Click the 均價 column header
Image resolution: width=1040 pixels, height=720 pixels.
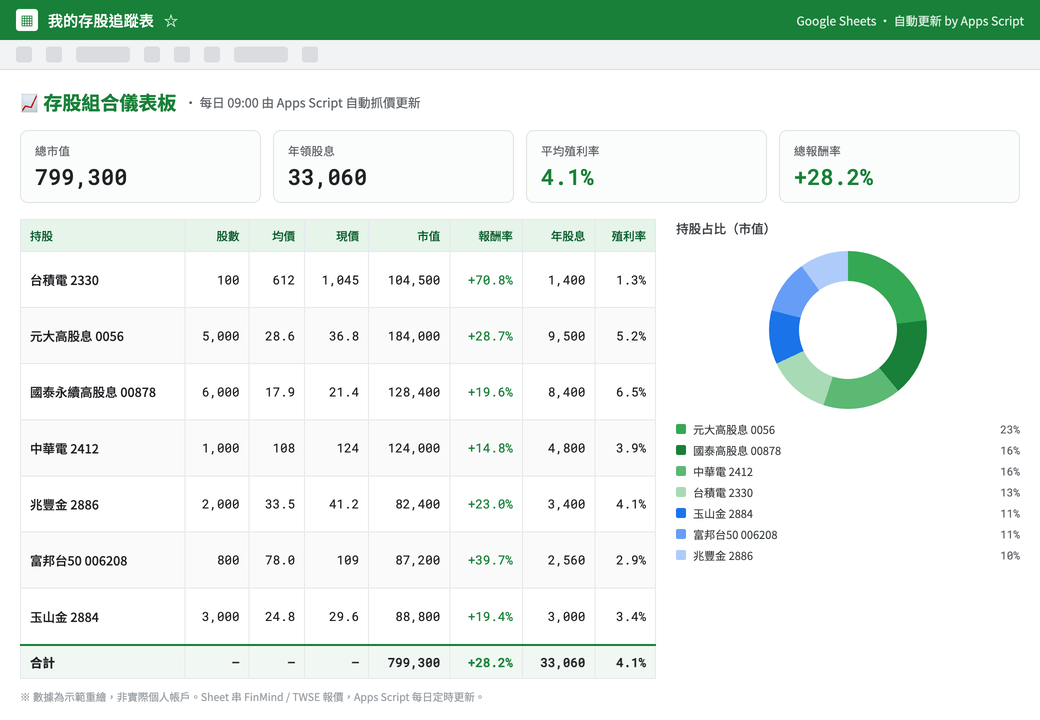(277, 236)
